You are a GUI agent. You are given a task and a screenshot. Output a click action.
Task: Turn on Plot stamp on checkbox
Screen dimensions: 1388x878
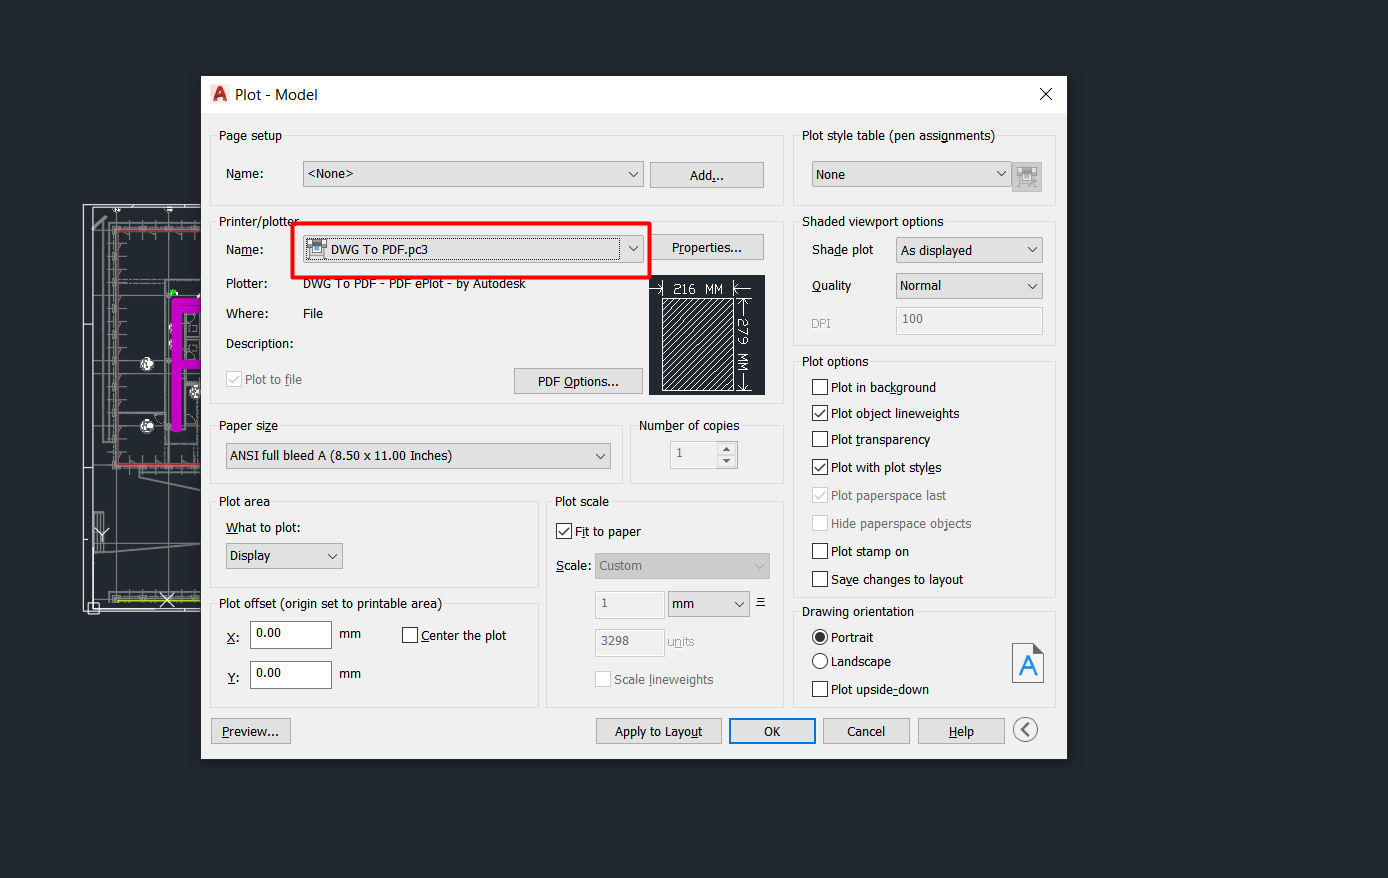click(x=820, y=551)
